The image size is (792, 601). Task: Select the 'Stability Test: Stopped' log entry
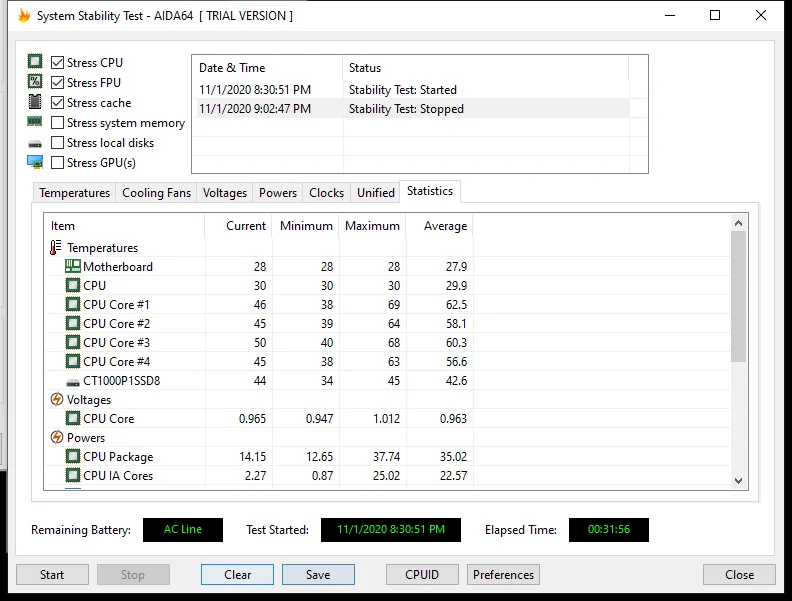coord(412,109)
